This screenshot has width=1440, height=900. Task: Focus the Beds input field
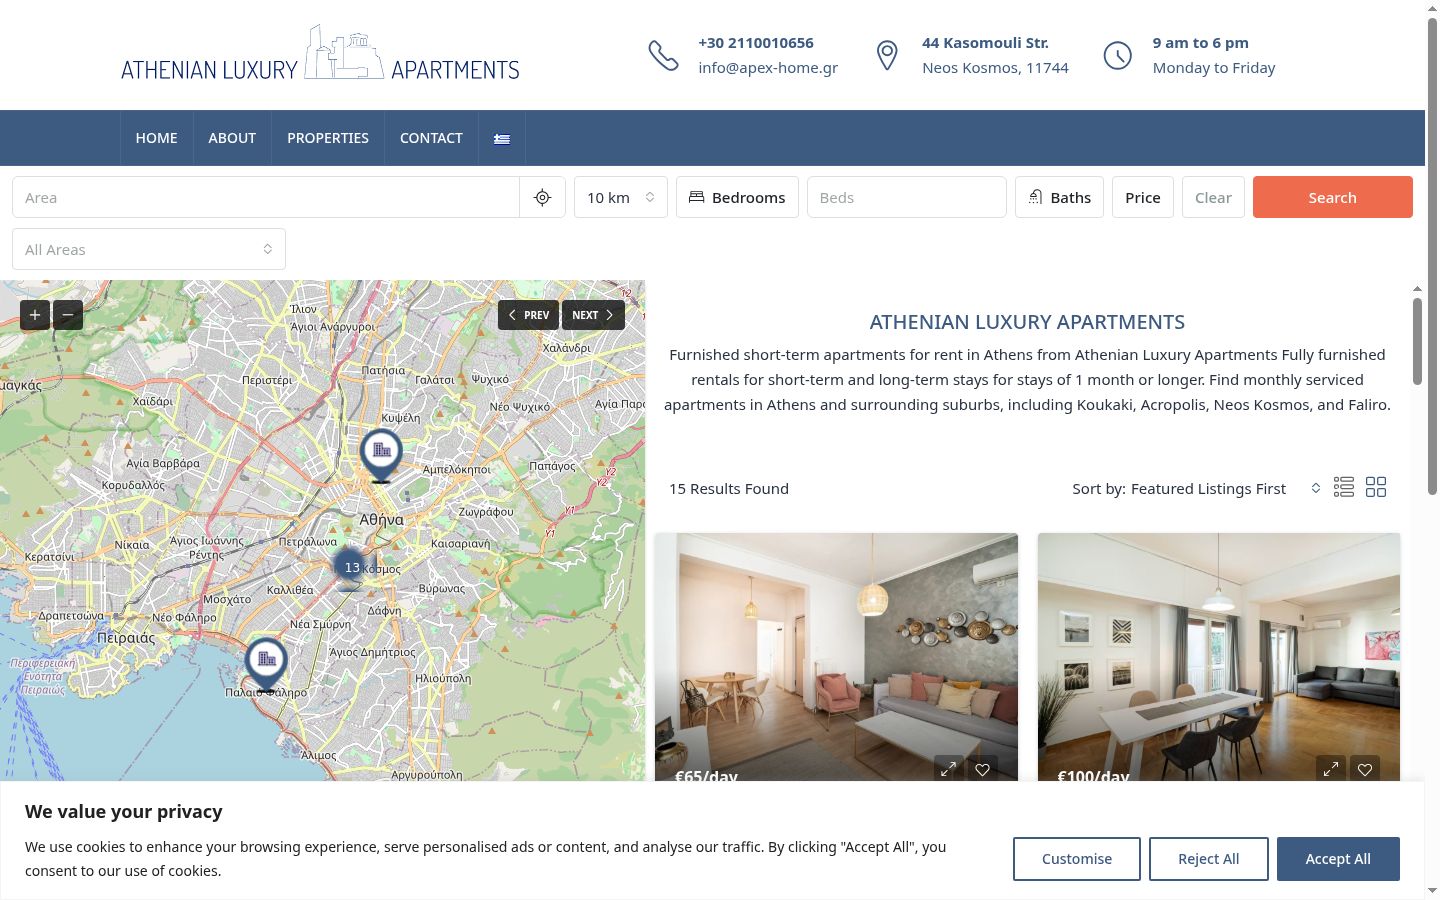(x=907, y=197)
